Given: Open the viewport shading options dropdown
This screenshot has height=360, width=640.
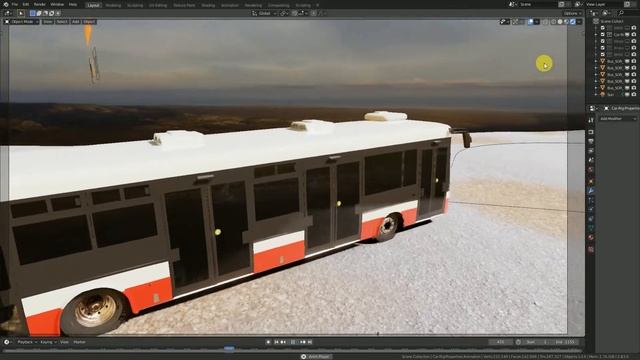Looking at the screenshot, I should [x=579, y=22].
